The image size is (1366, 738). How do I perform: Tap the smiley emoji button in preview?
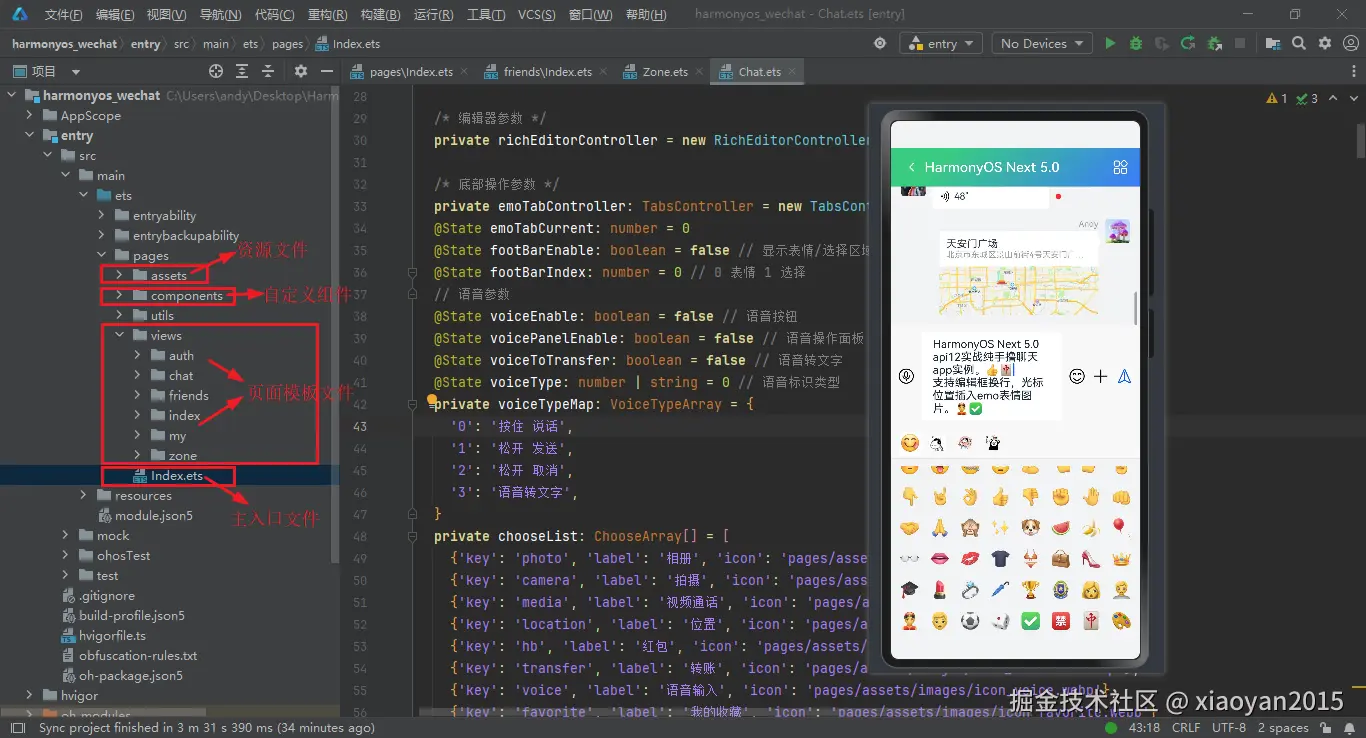coord(1077,376)
